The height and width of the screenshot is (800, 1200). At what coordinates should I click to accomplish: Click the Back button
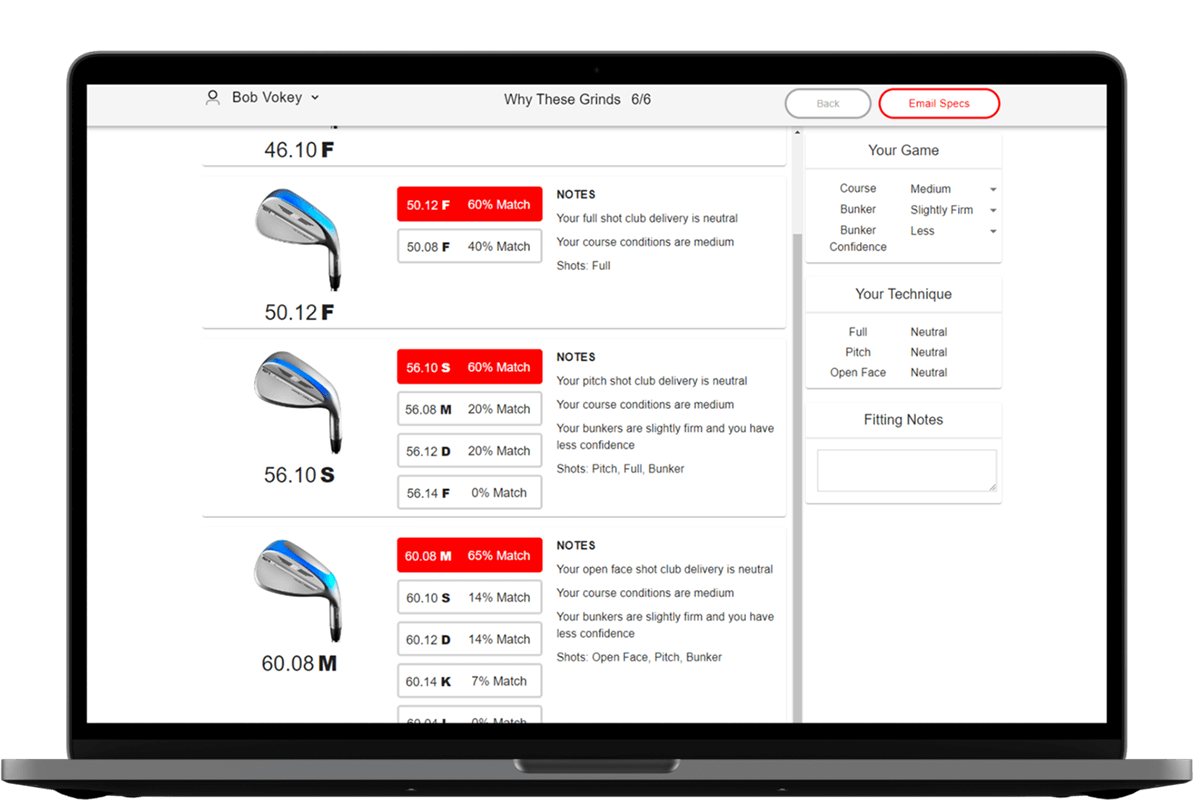[828, 104]
